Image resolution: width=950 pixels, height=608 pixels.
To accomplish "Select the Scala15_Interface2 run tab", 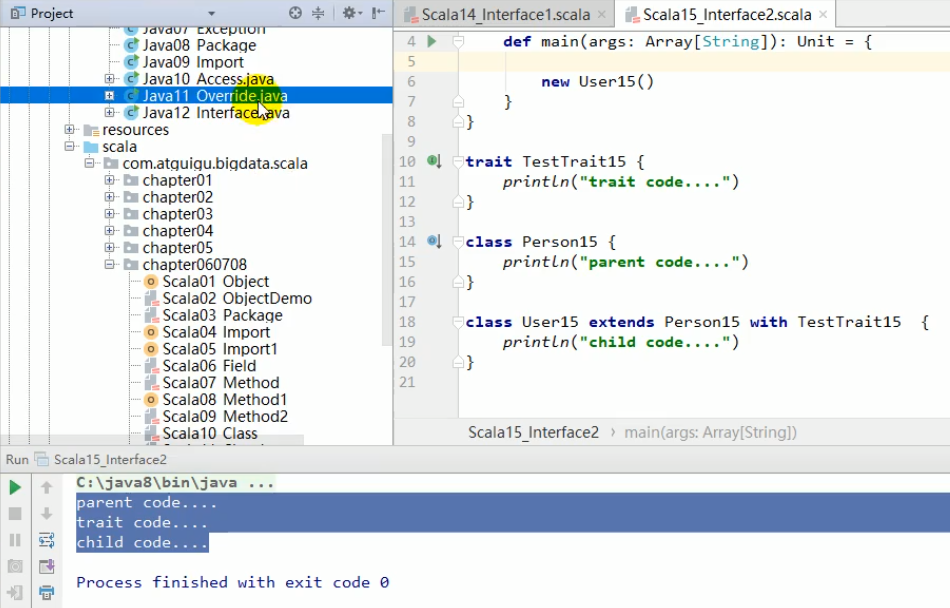I will (102, 460).
